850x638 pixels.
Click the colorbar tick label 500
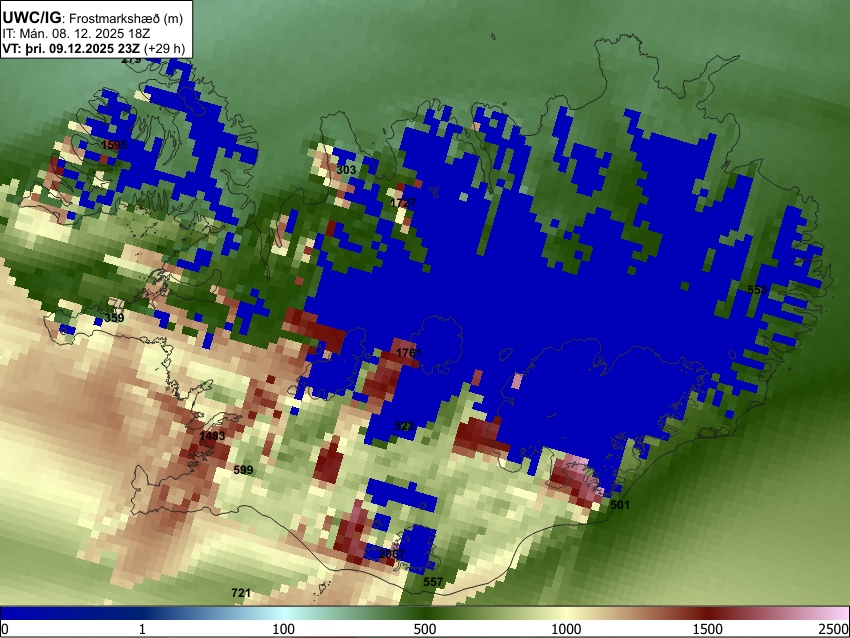(424, 629)
